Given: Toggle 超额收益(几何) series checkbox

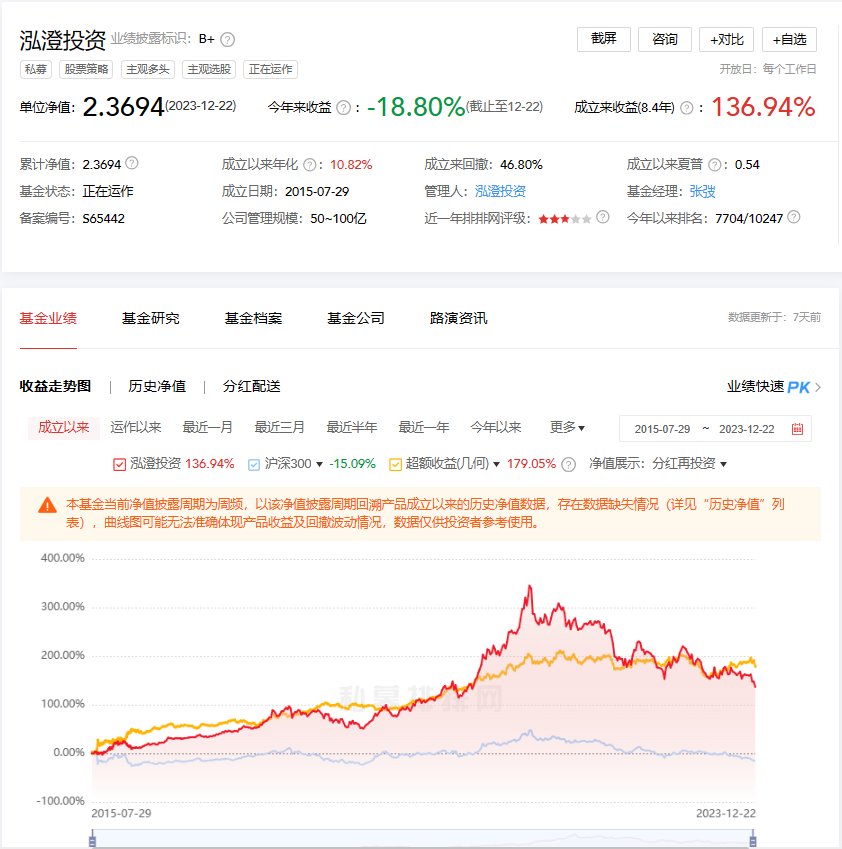Looking at the screenshot, I should point(396,465).
